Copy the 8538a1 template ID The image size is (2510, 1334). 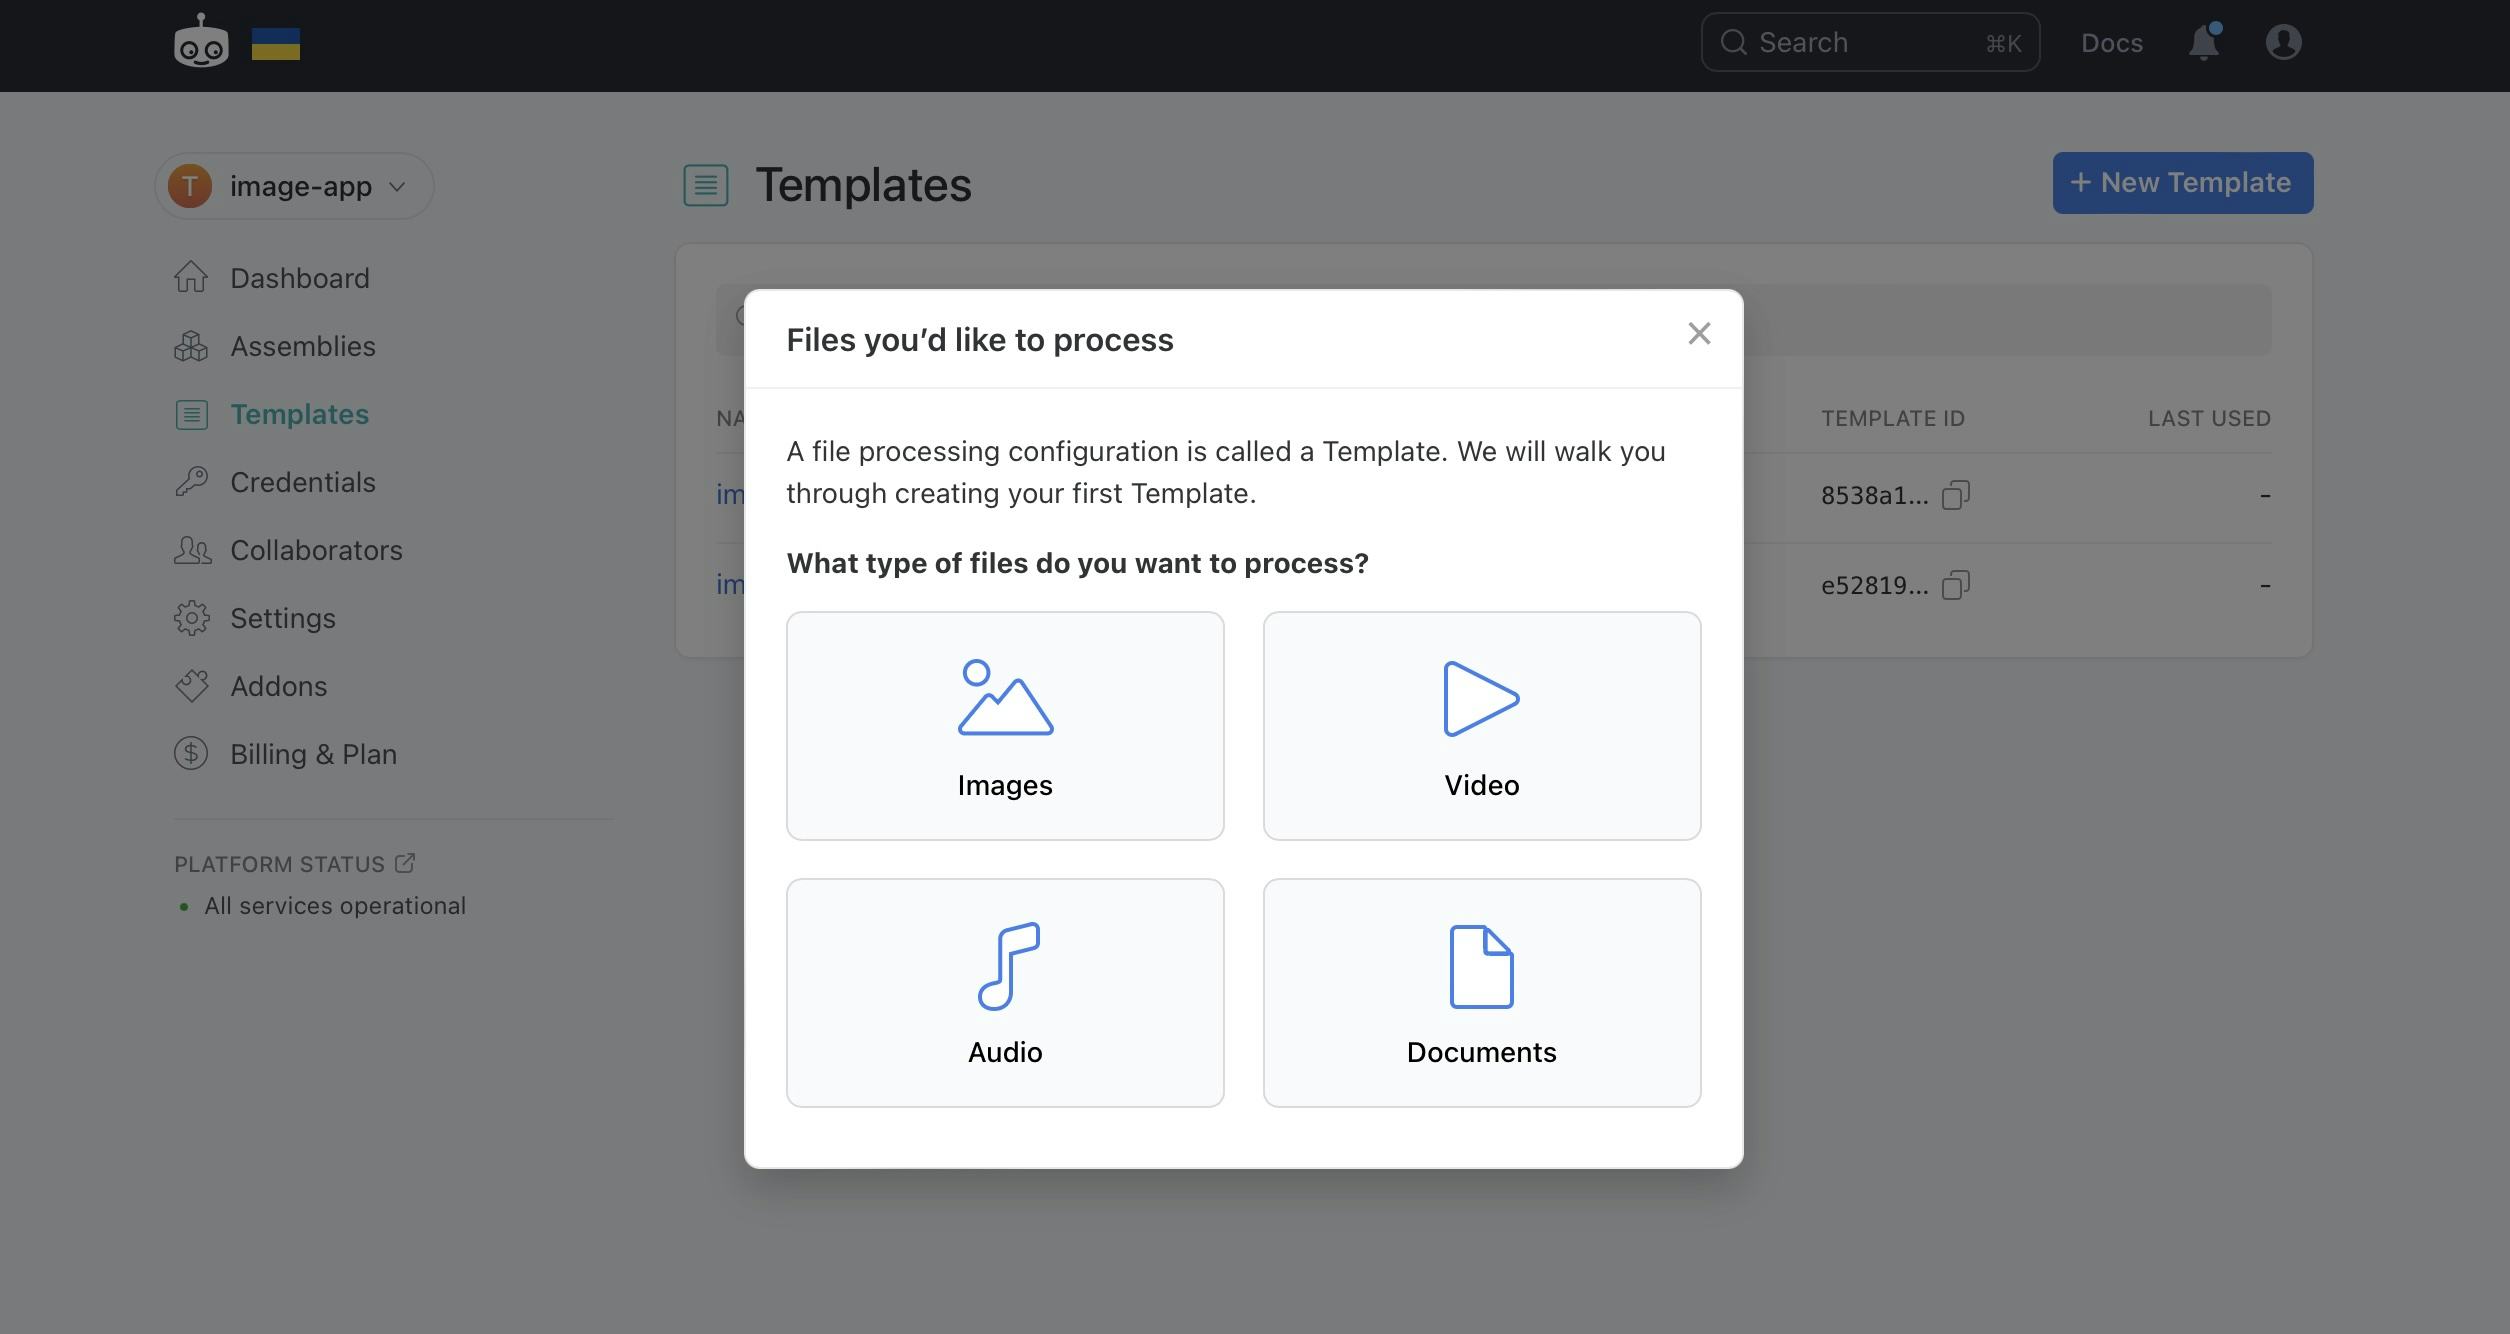point(1957,495)
